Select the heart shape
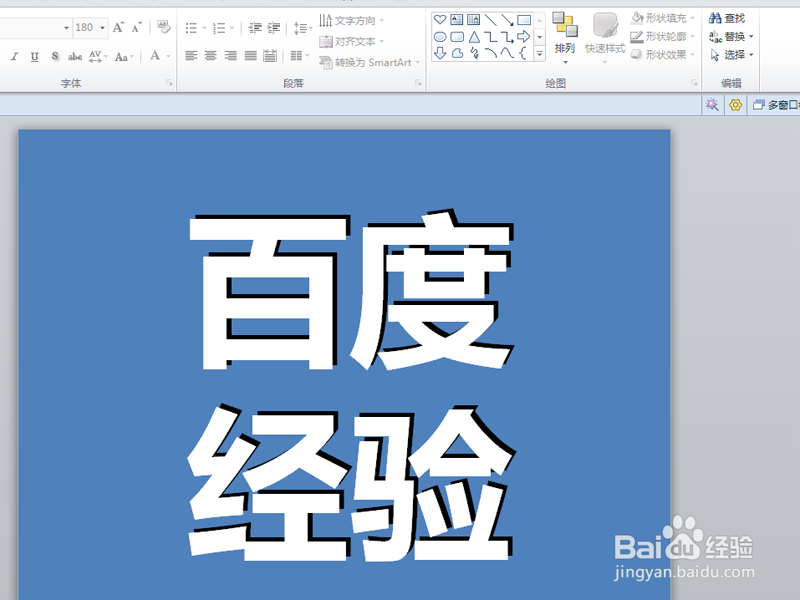Screen dimensions: 800x600 (440, 20)
